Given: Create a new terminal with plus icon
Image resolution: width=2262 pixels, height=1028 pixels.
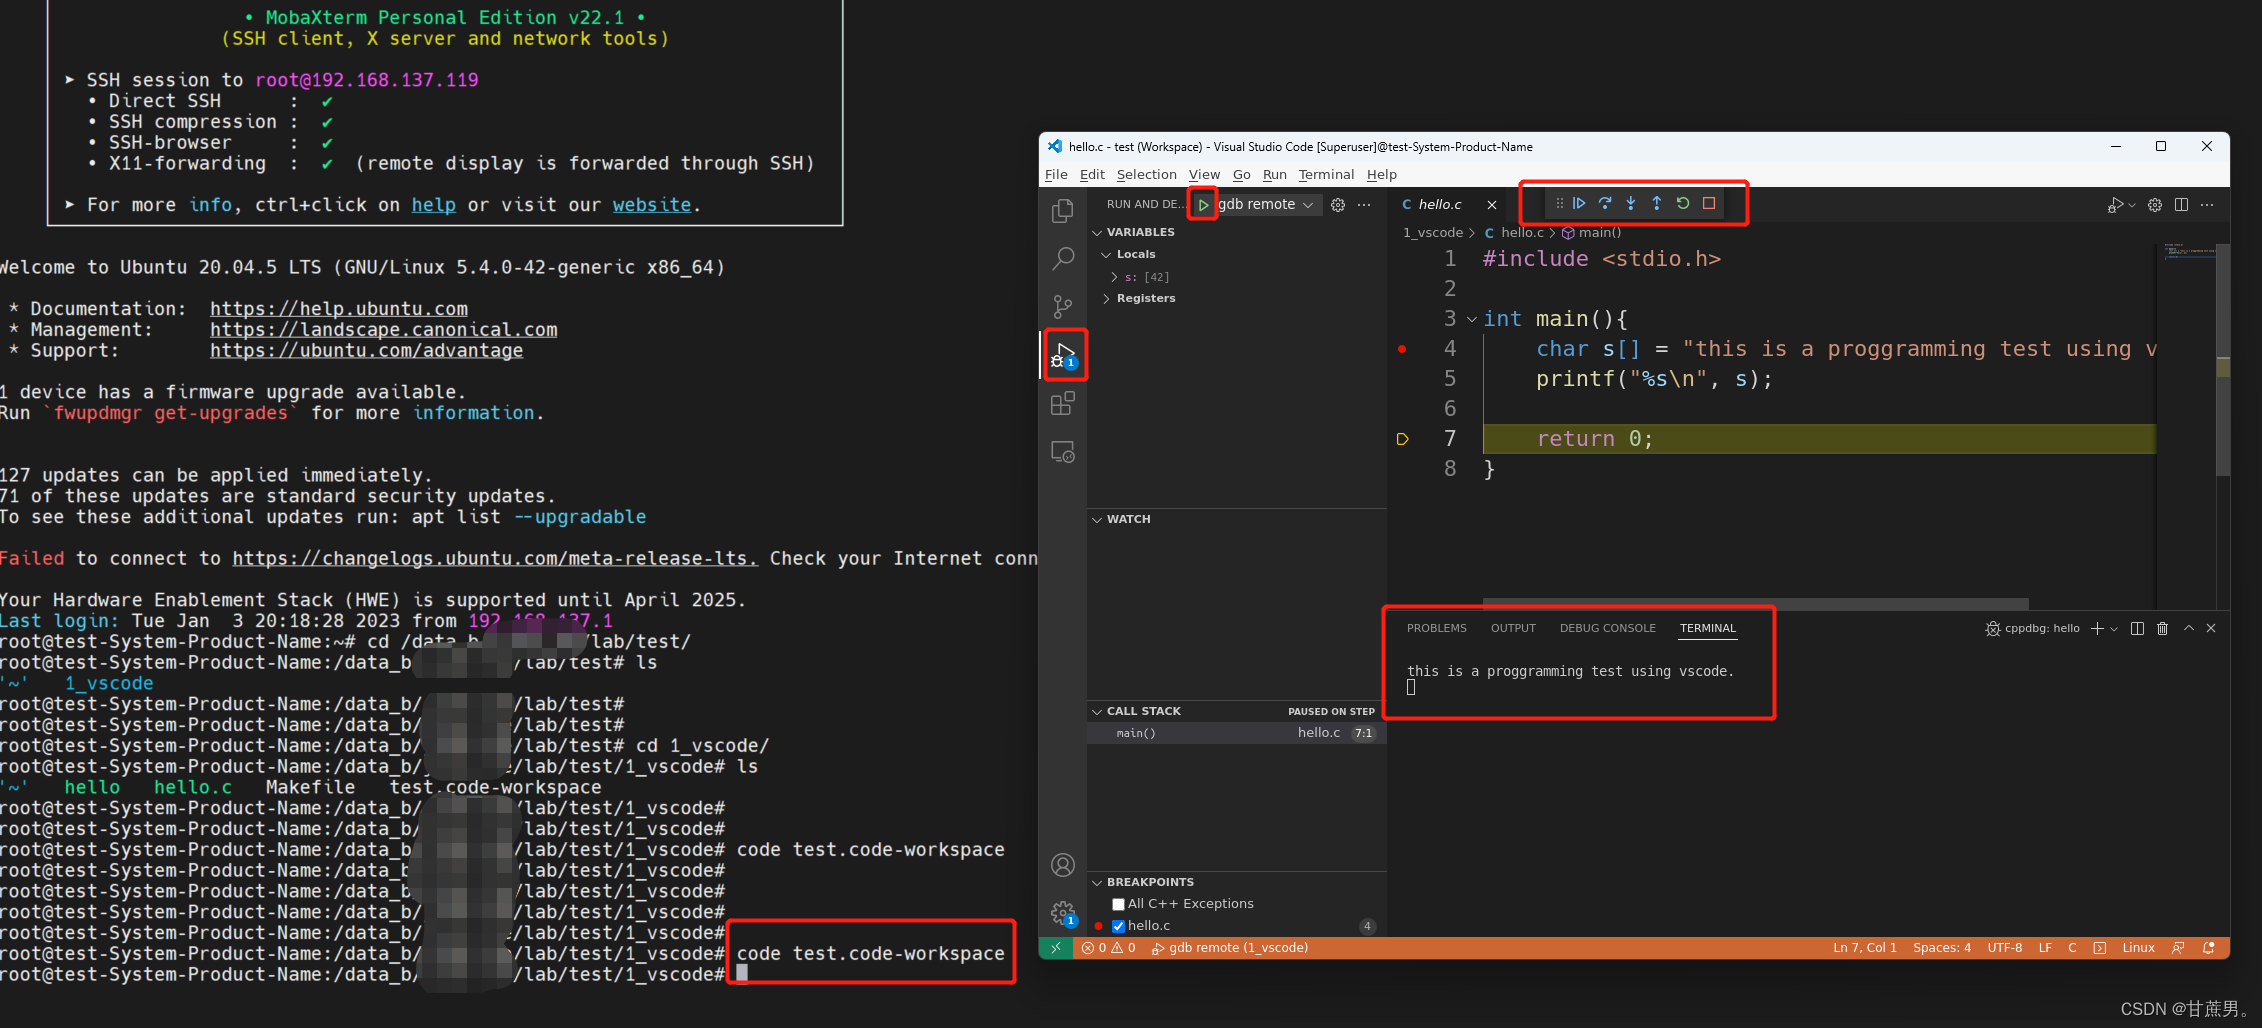Looking at the screenshot, I should [x=2097, y=628].
